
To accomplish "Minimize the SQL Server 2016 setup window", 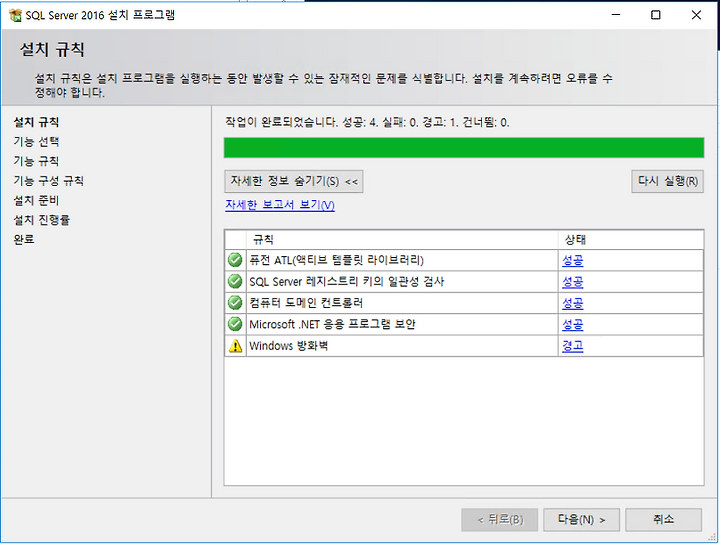I will tap(616, 15).
